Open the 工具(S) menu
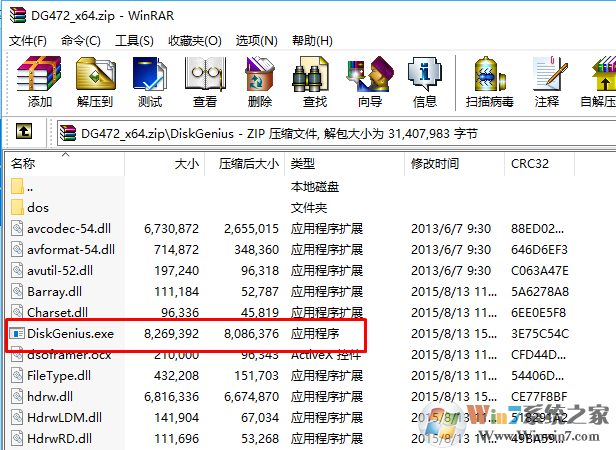The width and height of the screenshot is (616, 450). [x=134, y=40]
